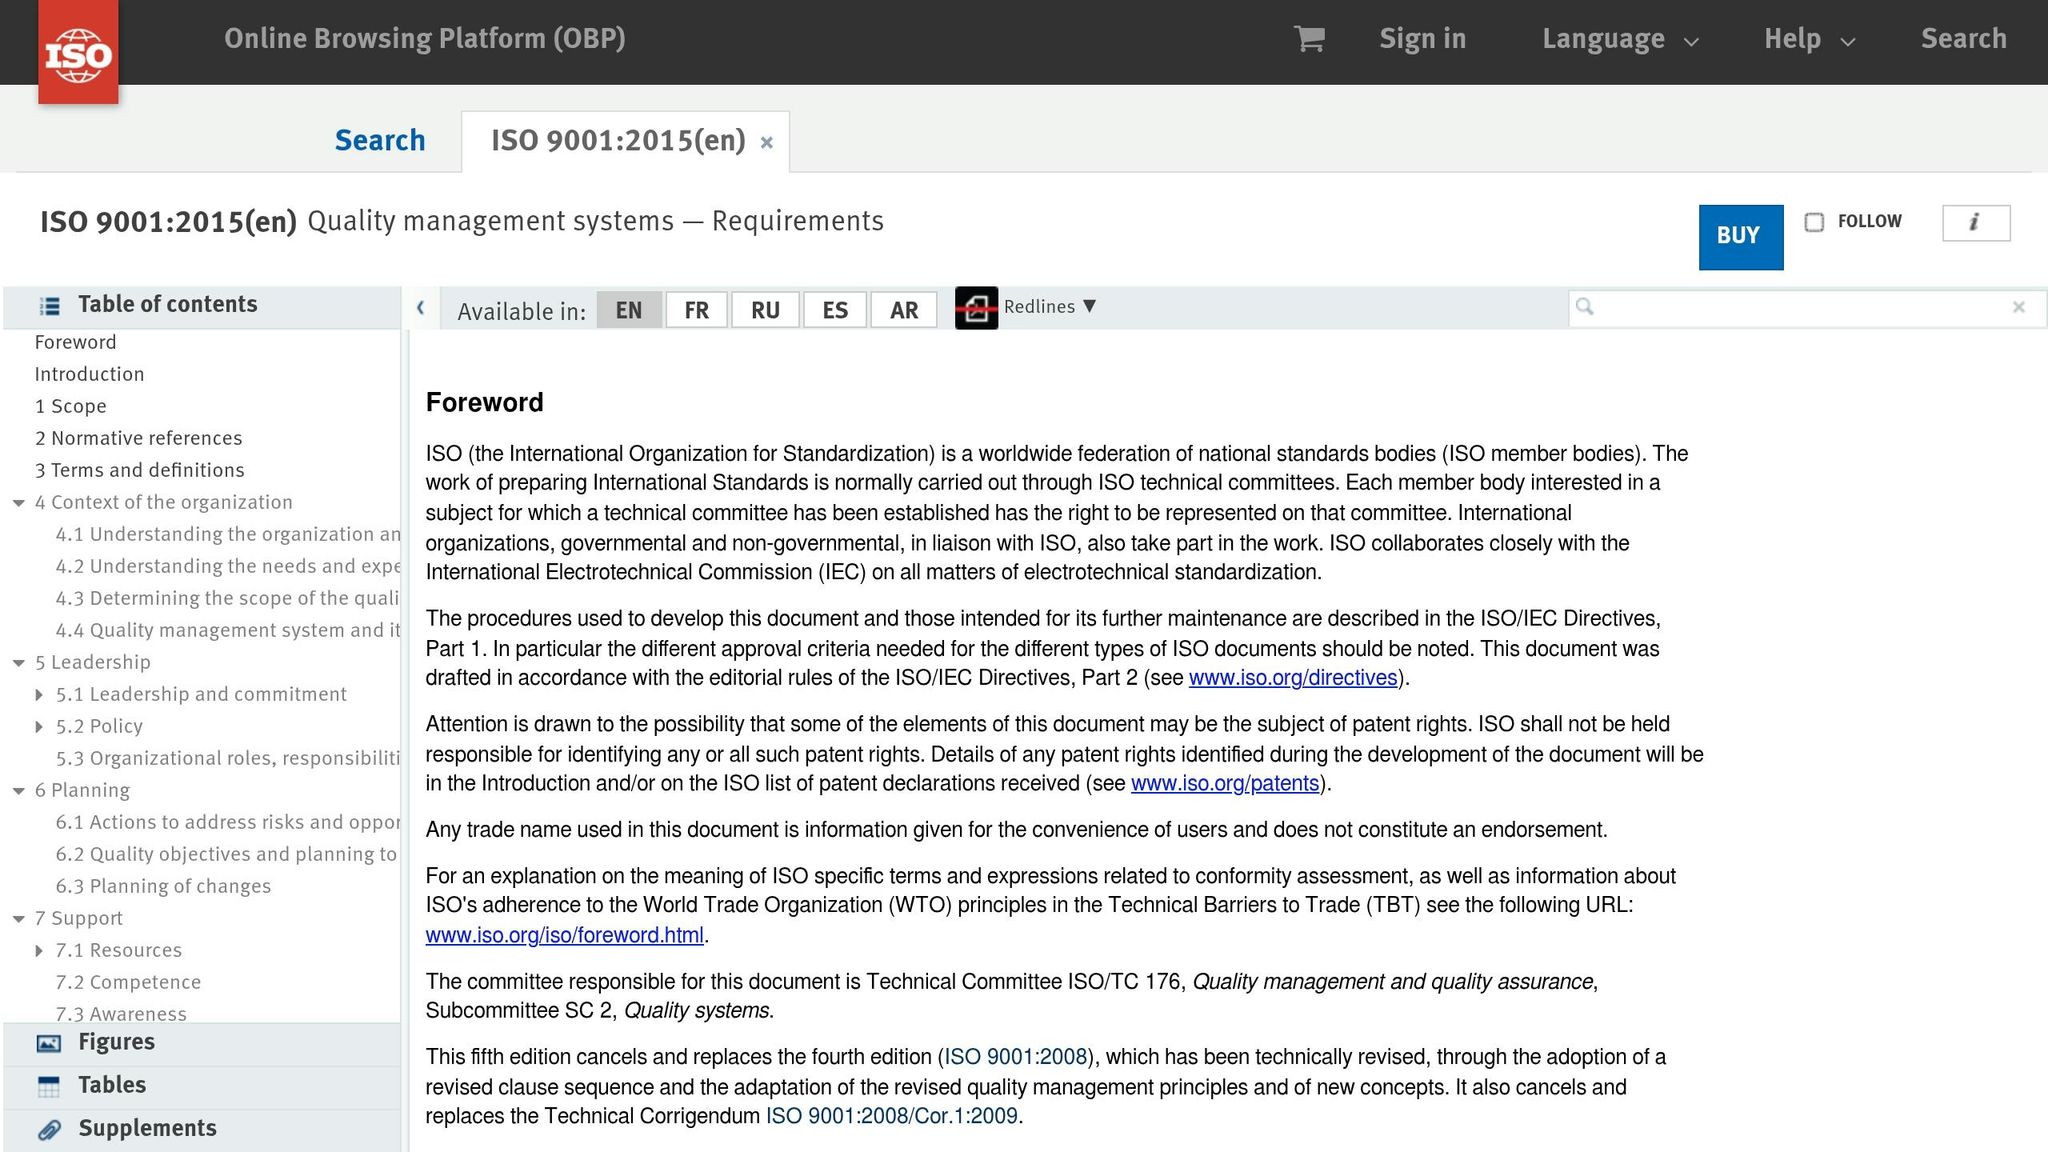The height and width of the screenshot is (1152, 2048).
Task: Open the Supplements paperclip icon
Action: click(48, 1129)
